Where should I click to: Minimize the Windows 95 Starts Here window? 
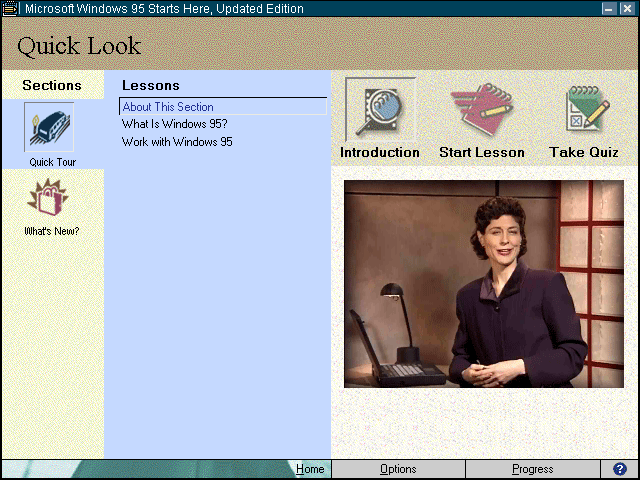click(x=609, y=9)
